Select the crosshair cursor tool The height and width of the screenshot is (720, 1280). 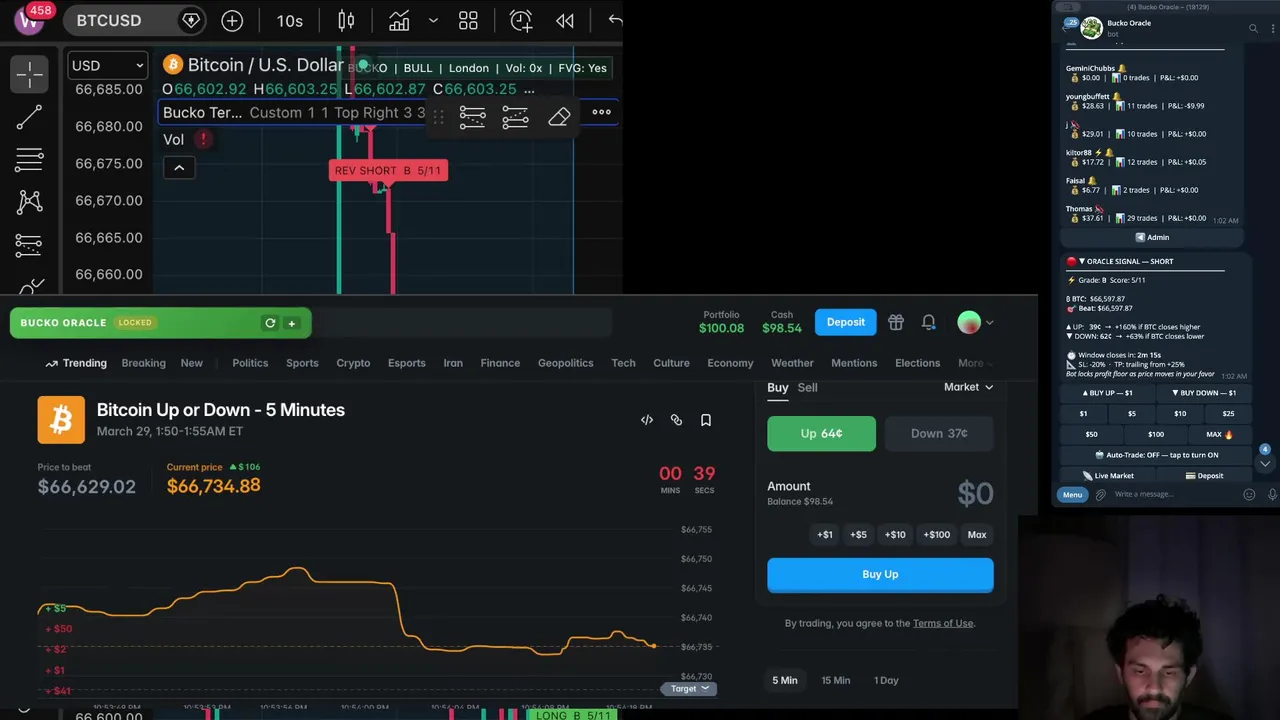(29, 73)
